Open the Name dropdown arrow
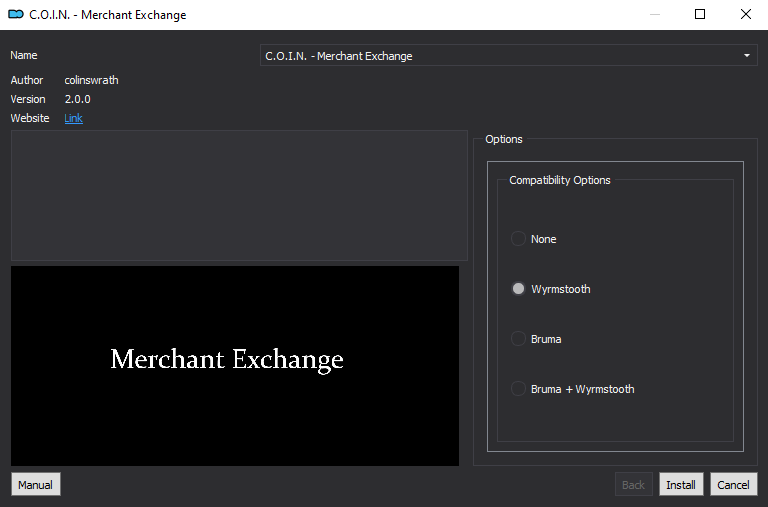Viewport: 768px width, 507px height. (x=746, y=56)
